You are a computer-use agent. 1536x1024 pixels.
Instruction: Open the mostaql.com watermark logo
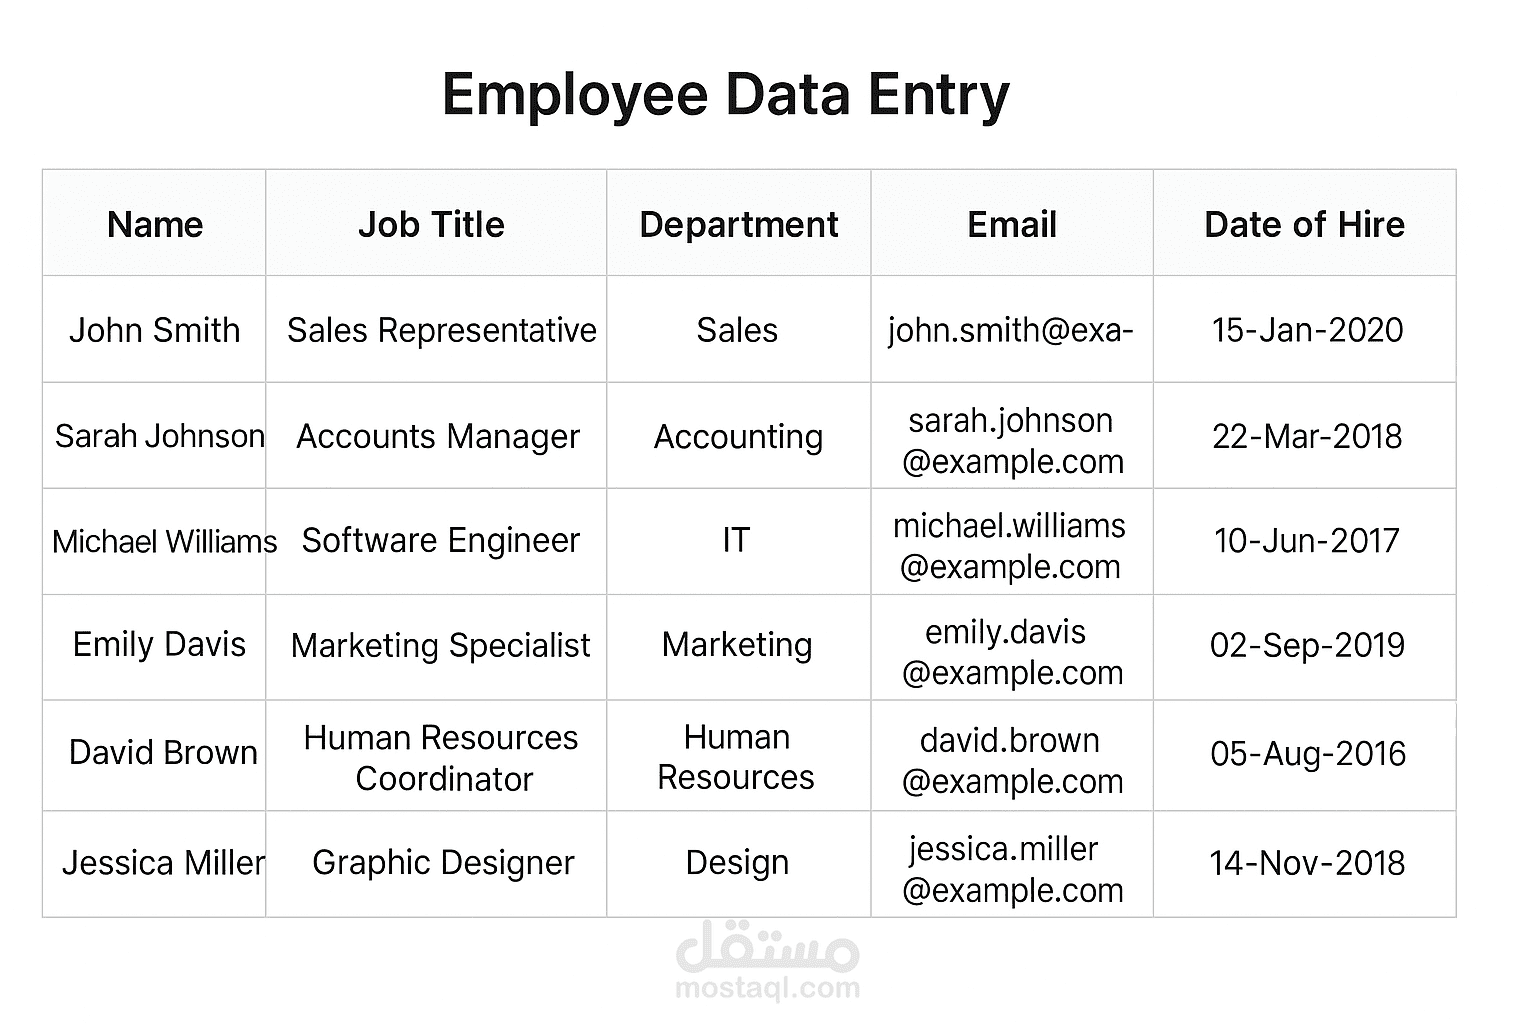[768, 961]
